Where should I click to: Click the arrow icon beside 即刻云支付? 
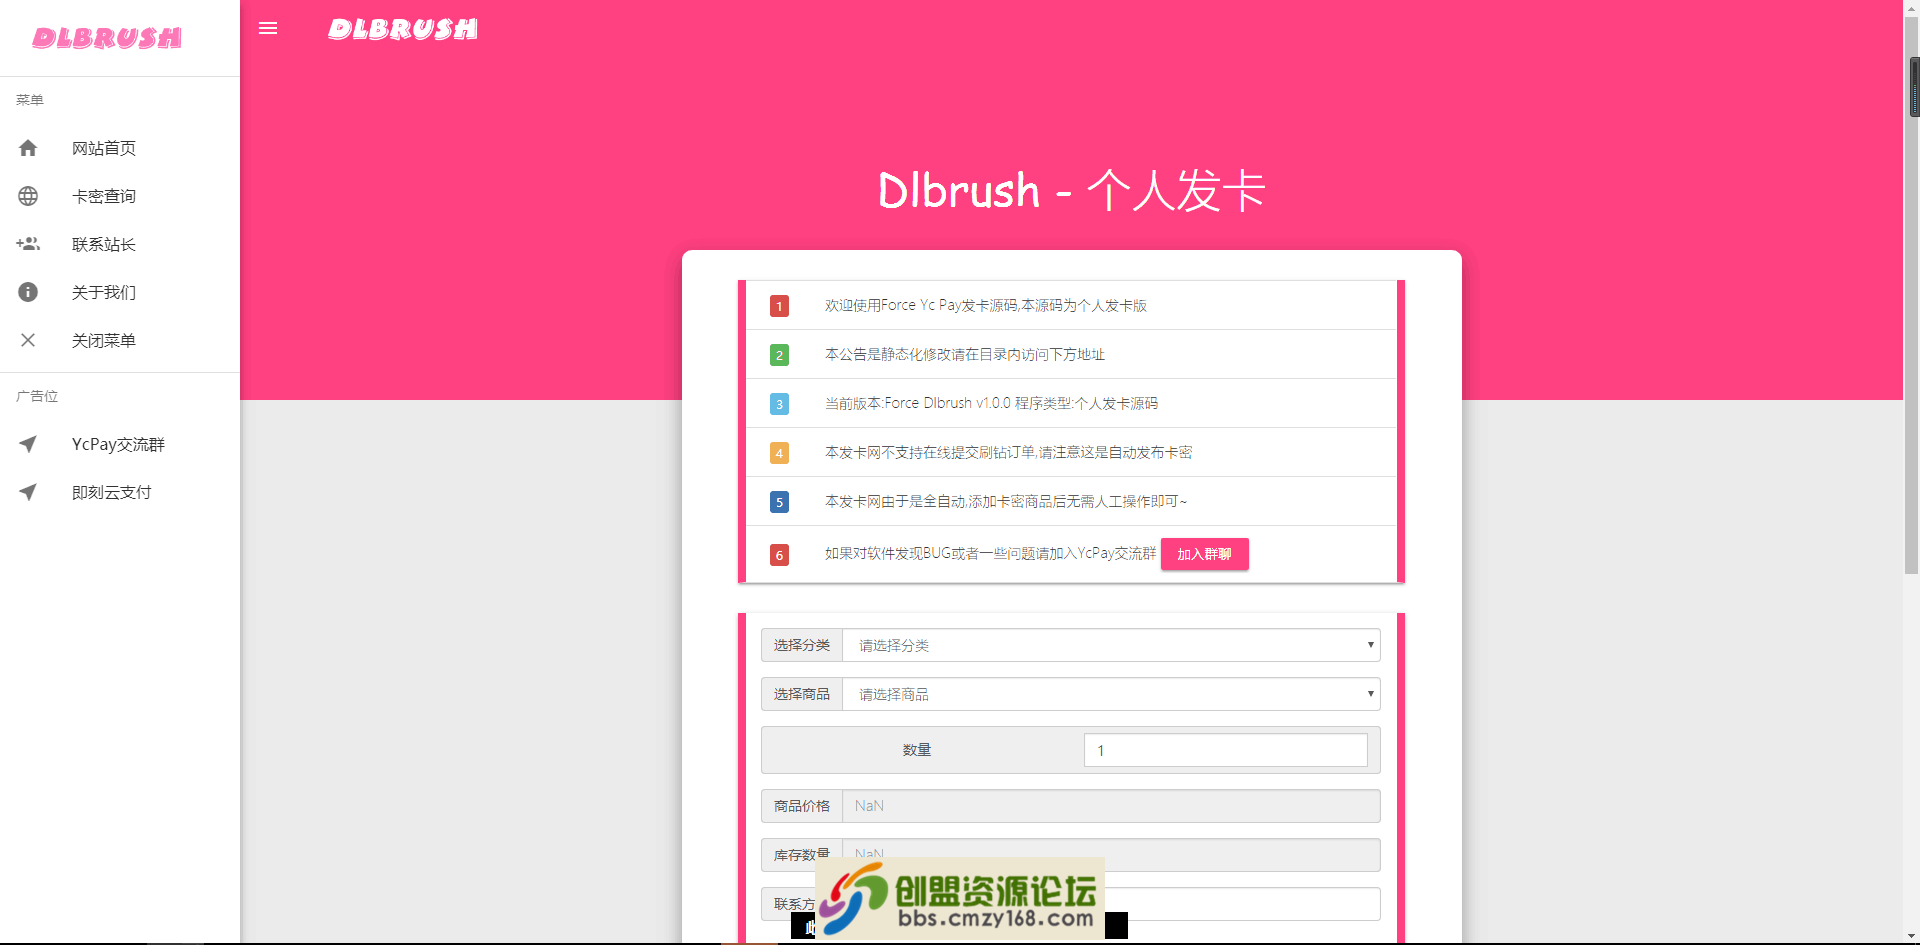click(x=28, y=492)
